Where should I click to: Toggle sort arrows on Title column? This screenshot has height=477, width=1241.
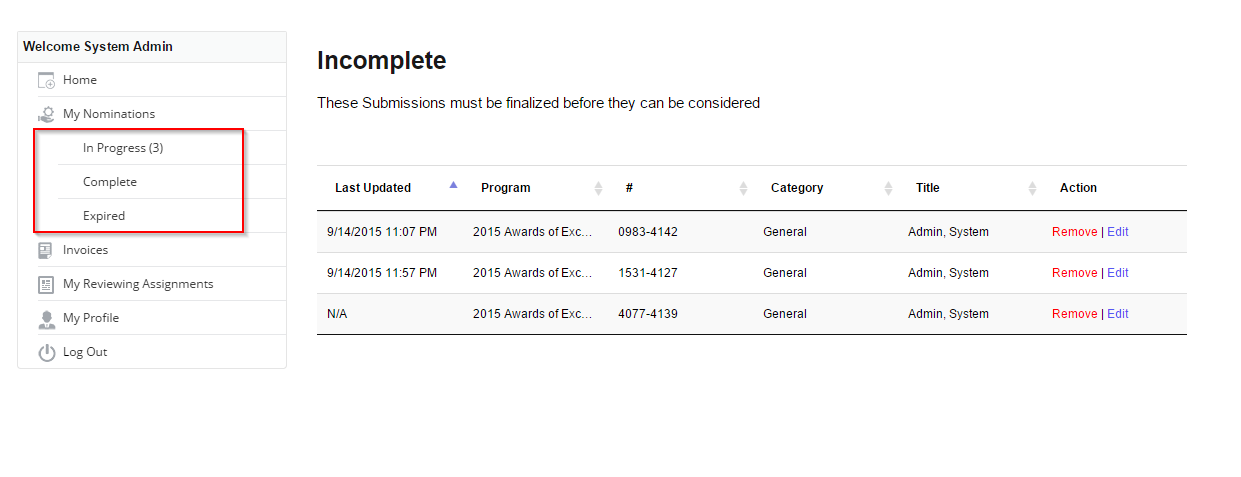point(1033,188)
